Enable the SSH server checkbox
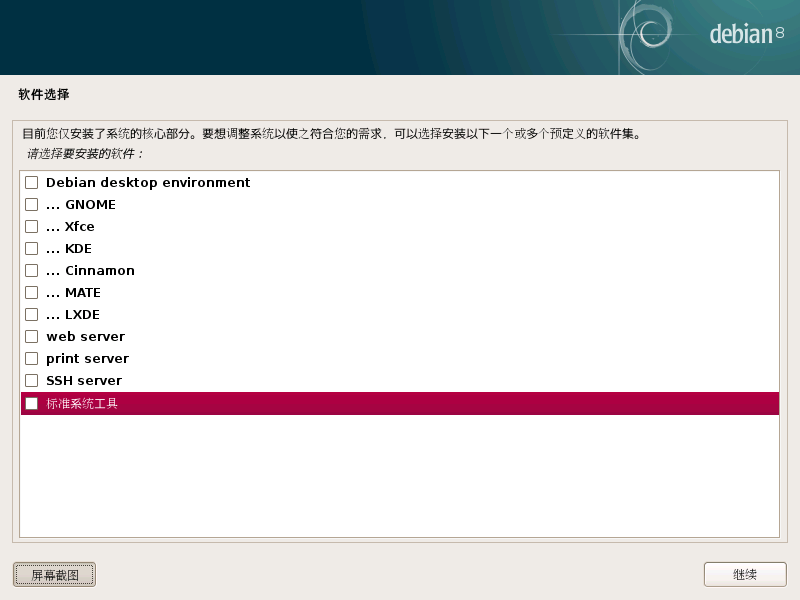 [32, 381]
